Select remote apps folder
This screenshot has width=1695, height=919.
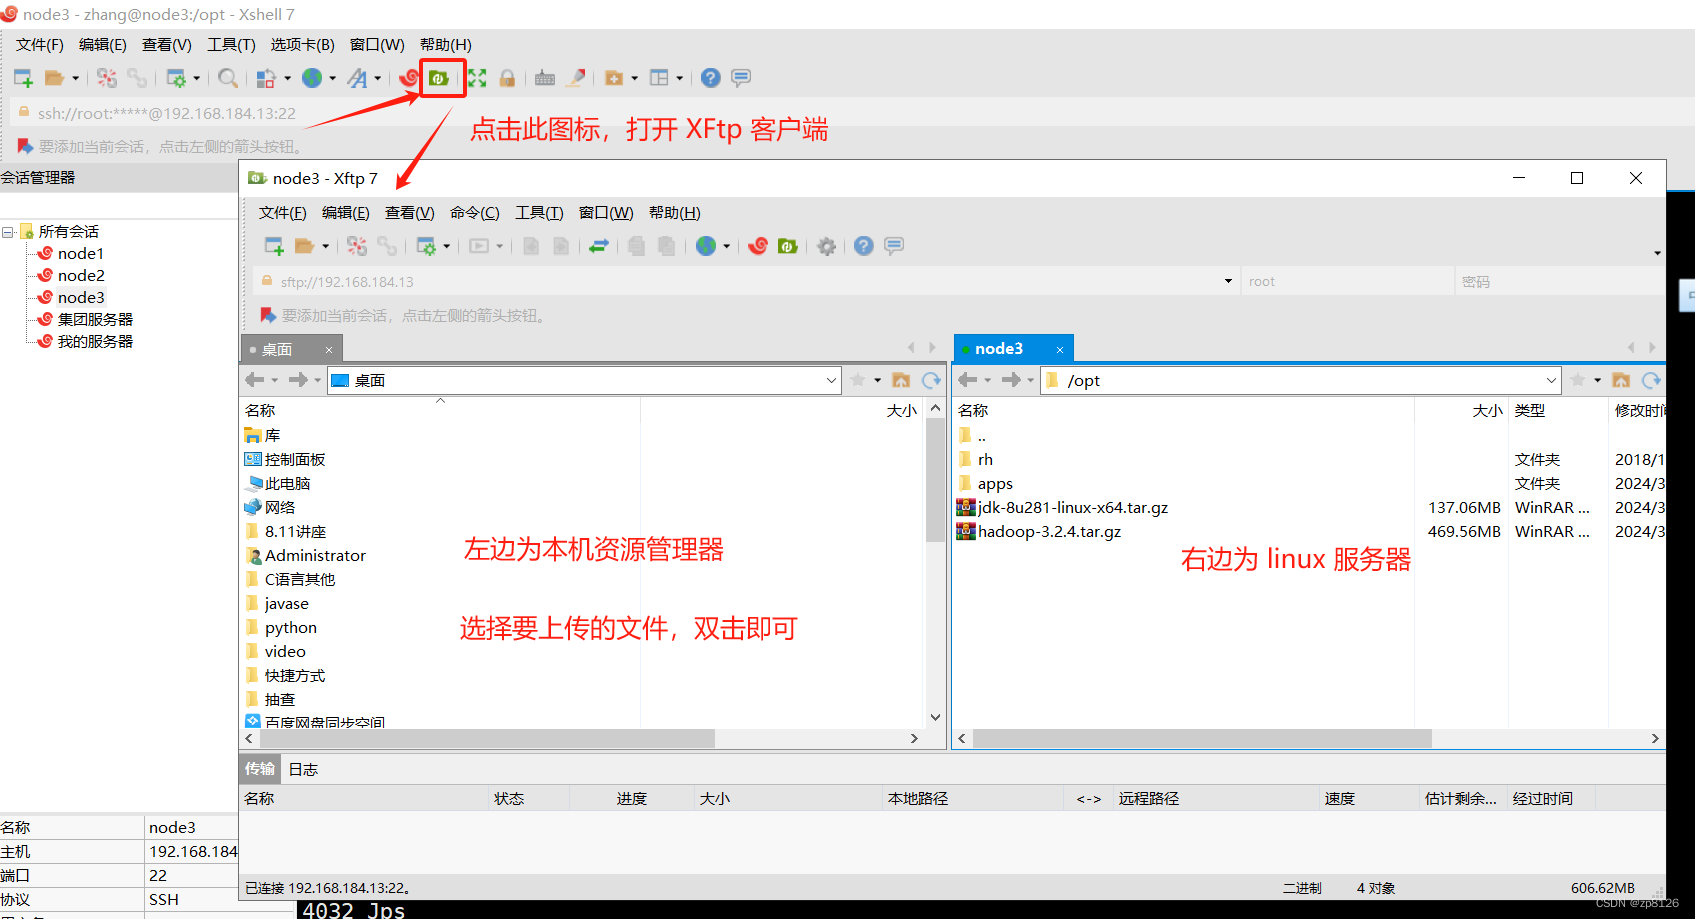[995, 484]
